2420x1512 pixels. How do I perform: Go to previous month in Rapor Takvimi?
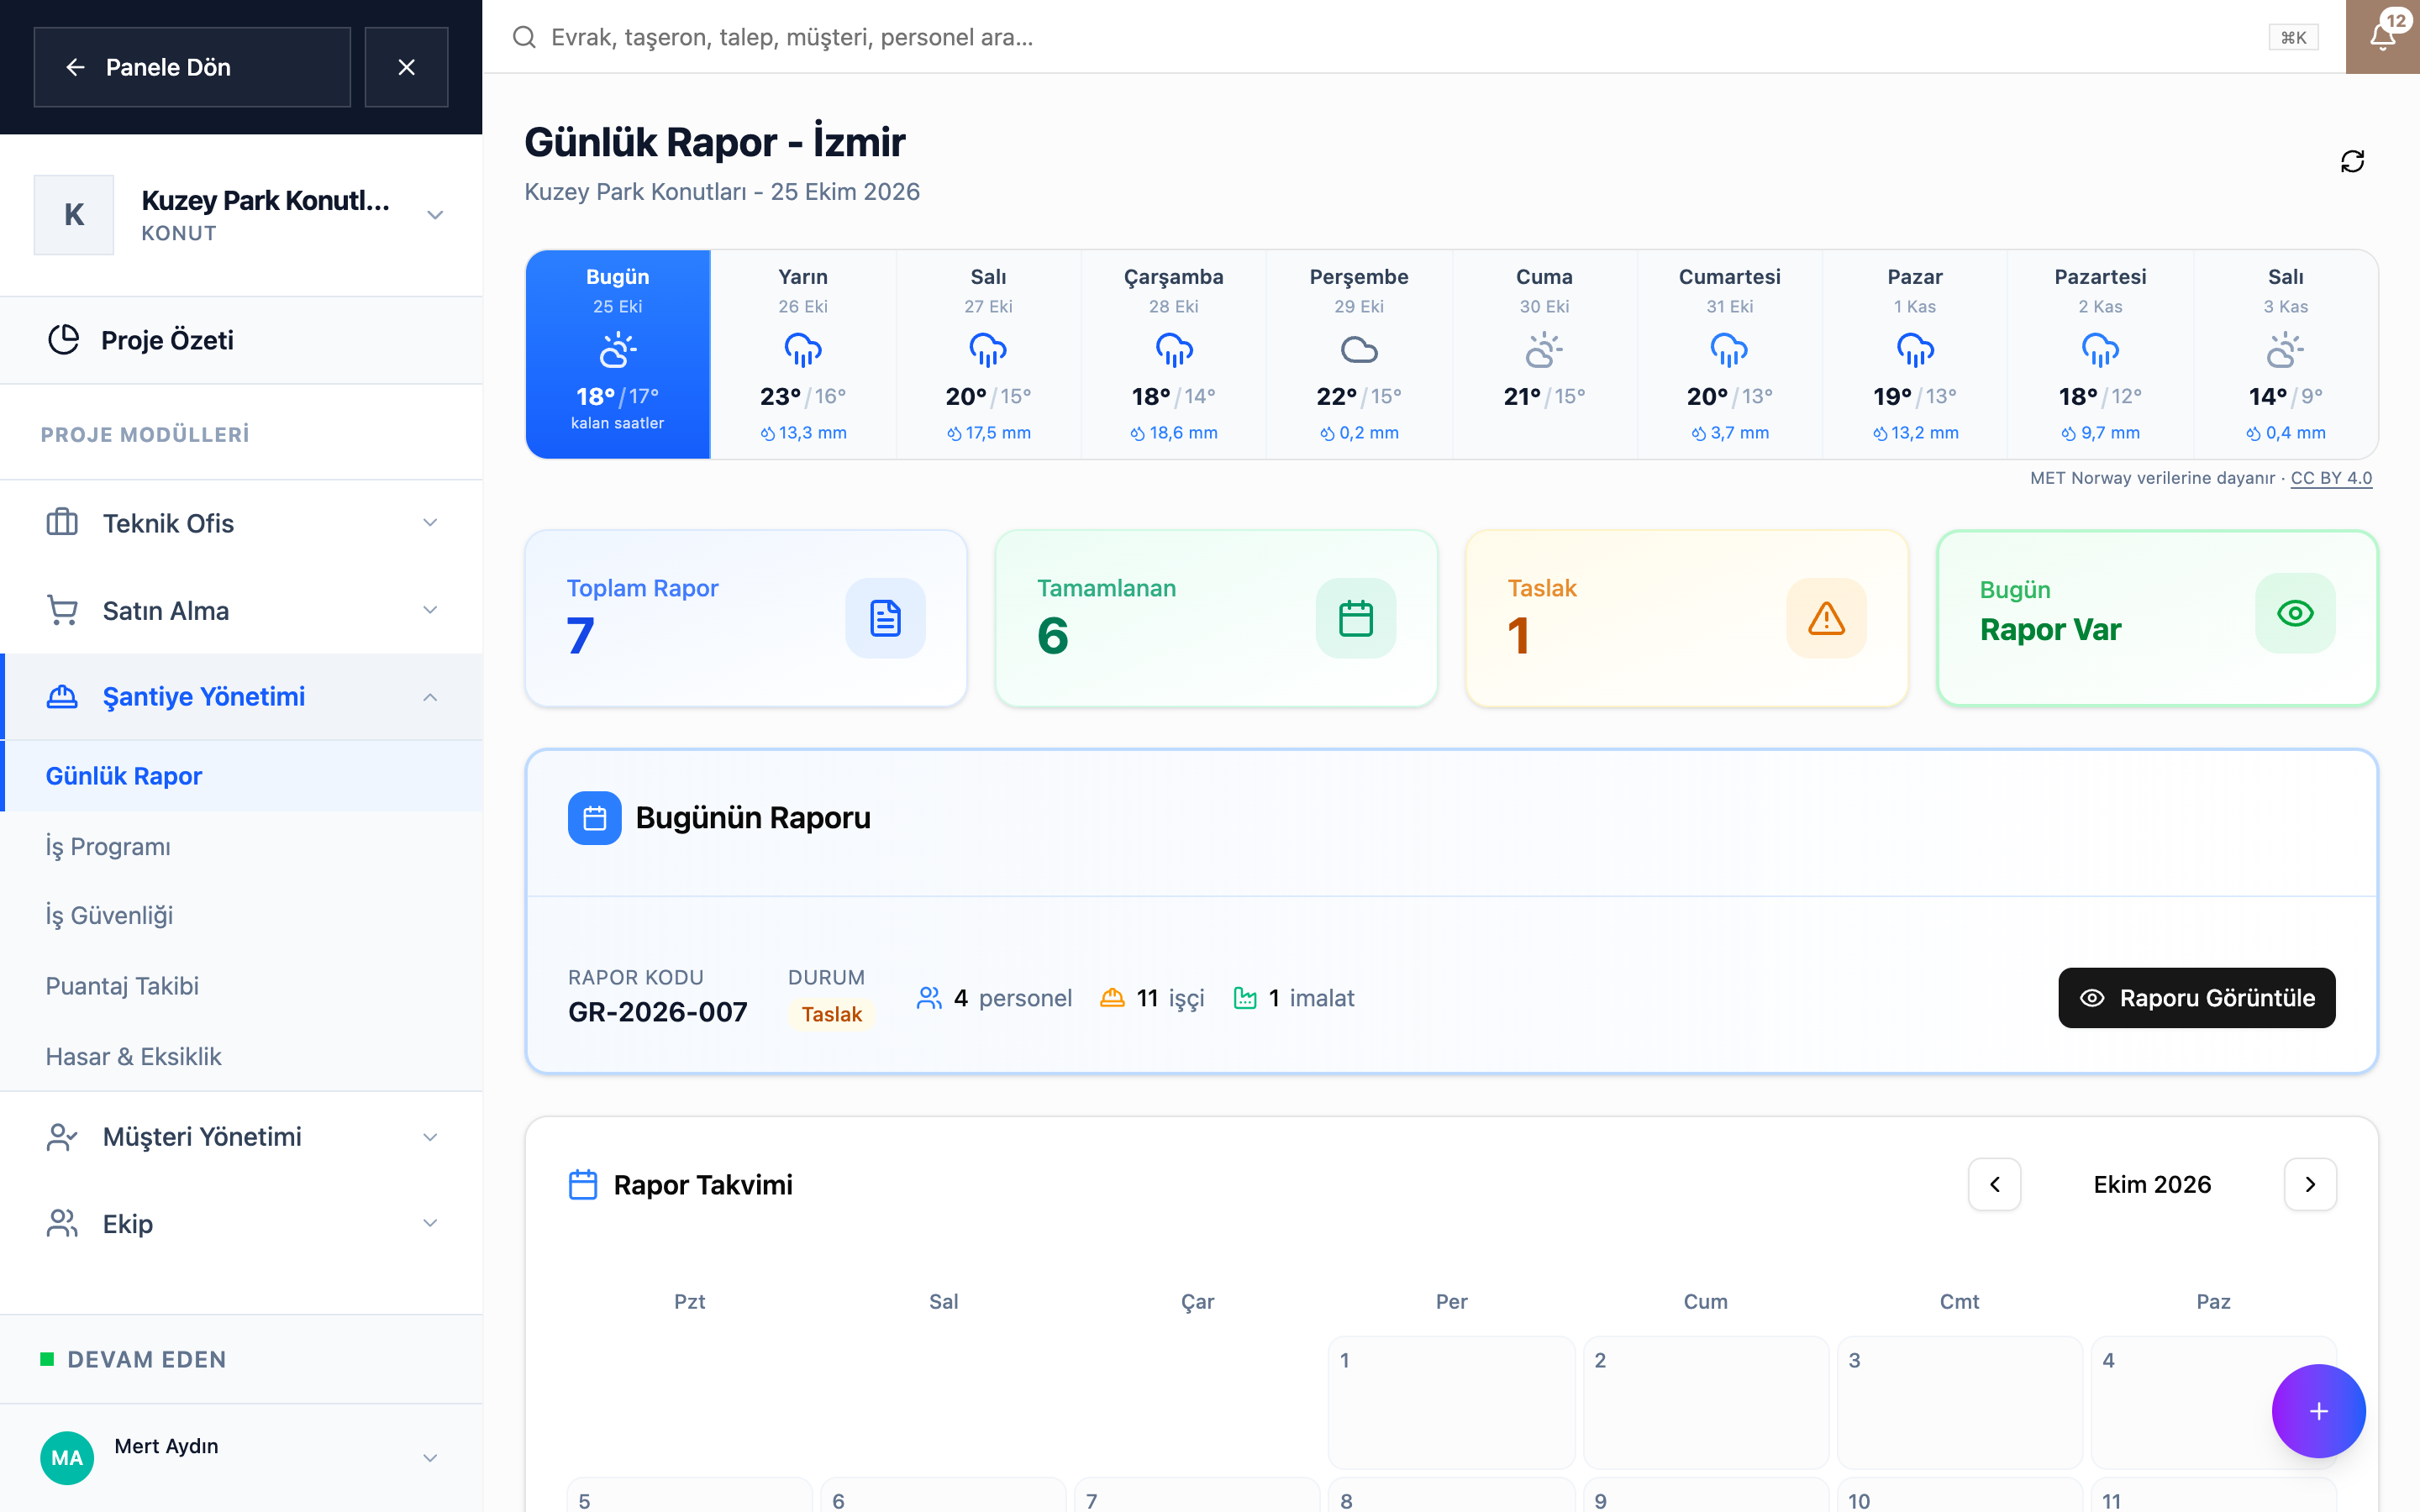[1994, 1184]
